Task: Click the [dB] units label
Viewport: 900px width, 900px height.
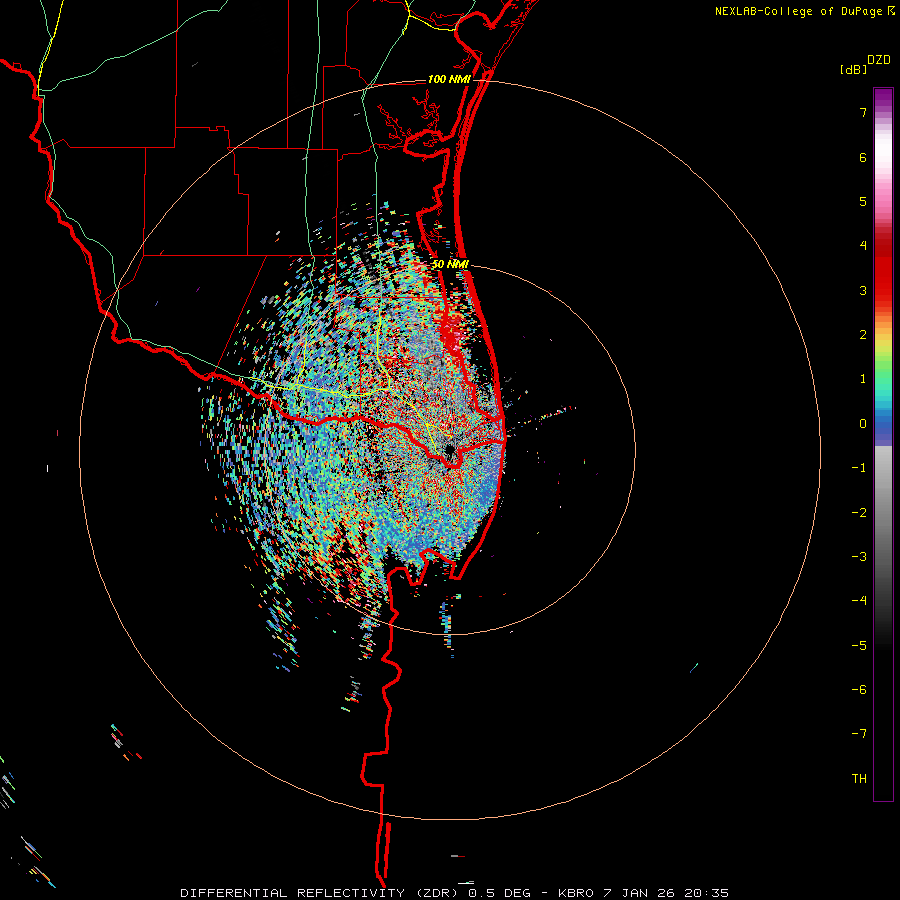Action: tap(853, 70)
